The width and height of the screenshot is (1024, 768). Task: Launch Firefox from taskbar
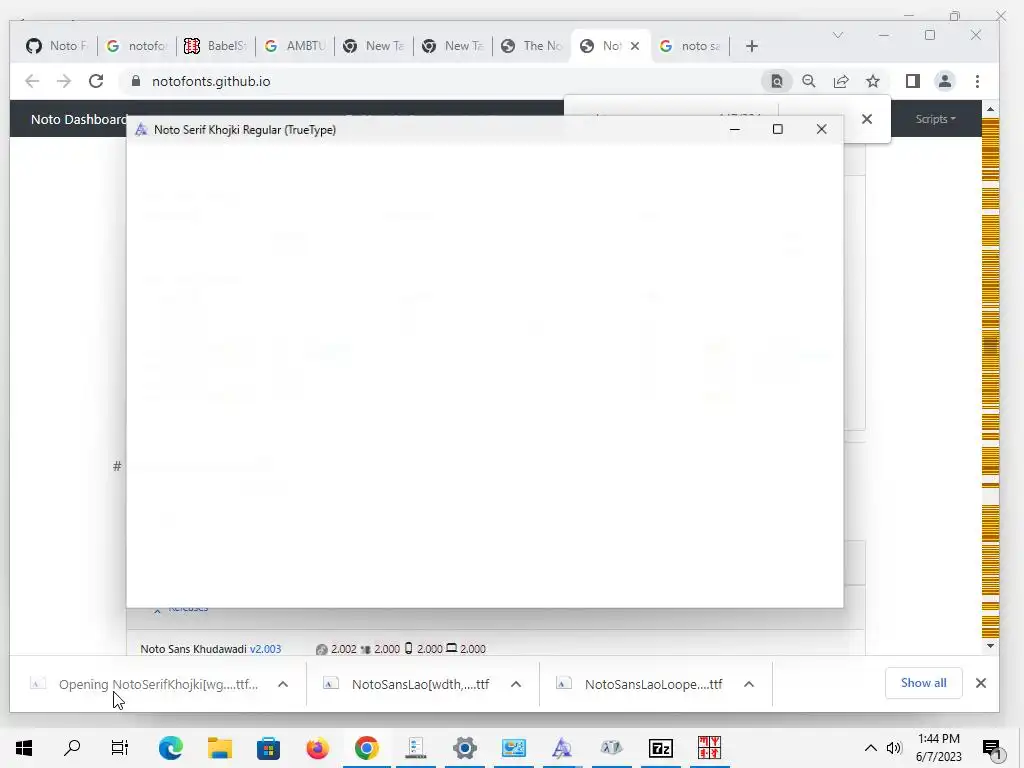[318, 748]
